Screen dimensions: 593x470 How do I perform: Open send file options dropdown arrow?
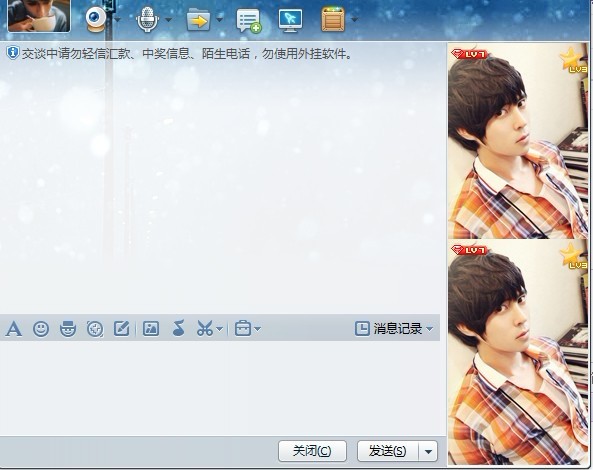pos(220,20)
